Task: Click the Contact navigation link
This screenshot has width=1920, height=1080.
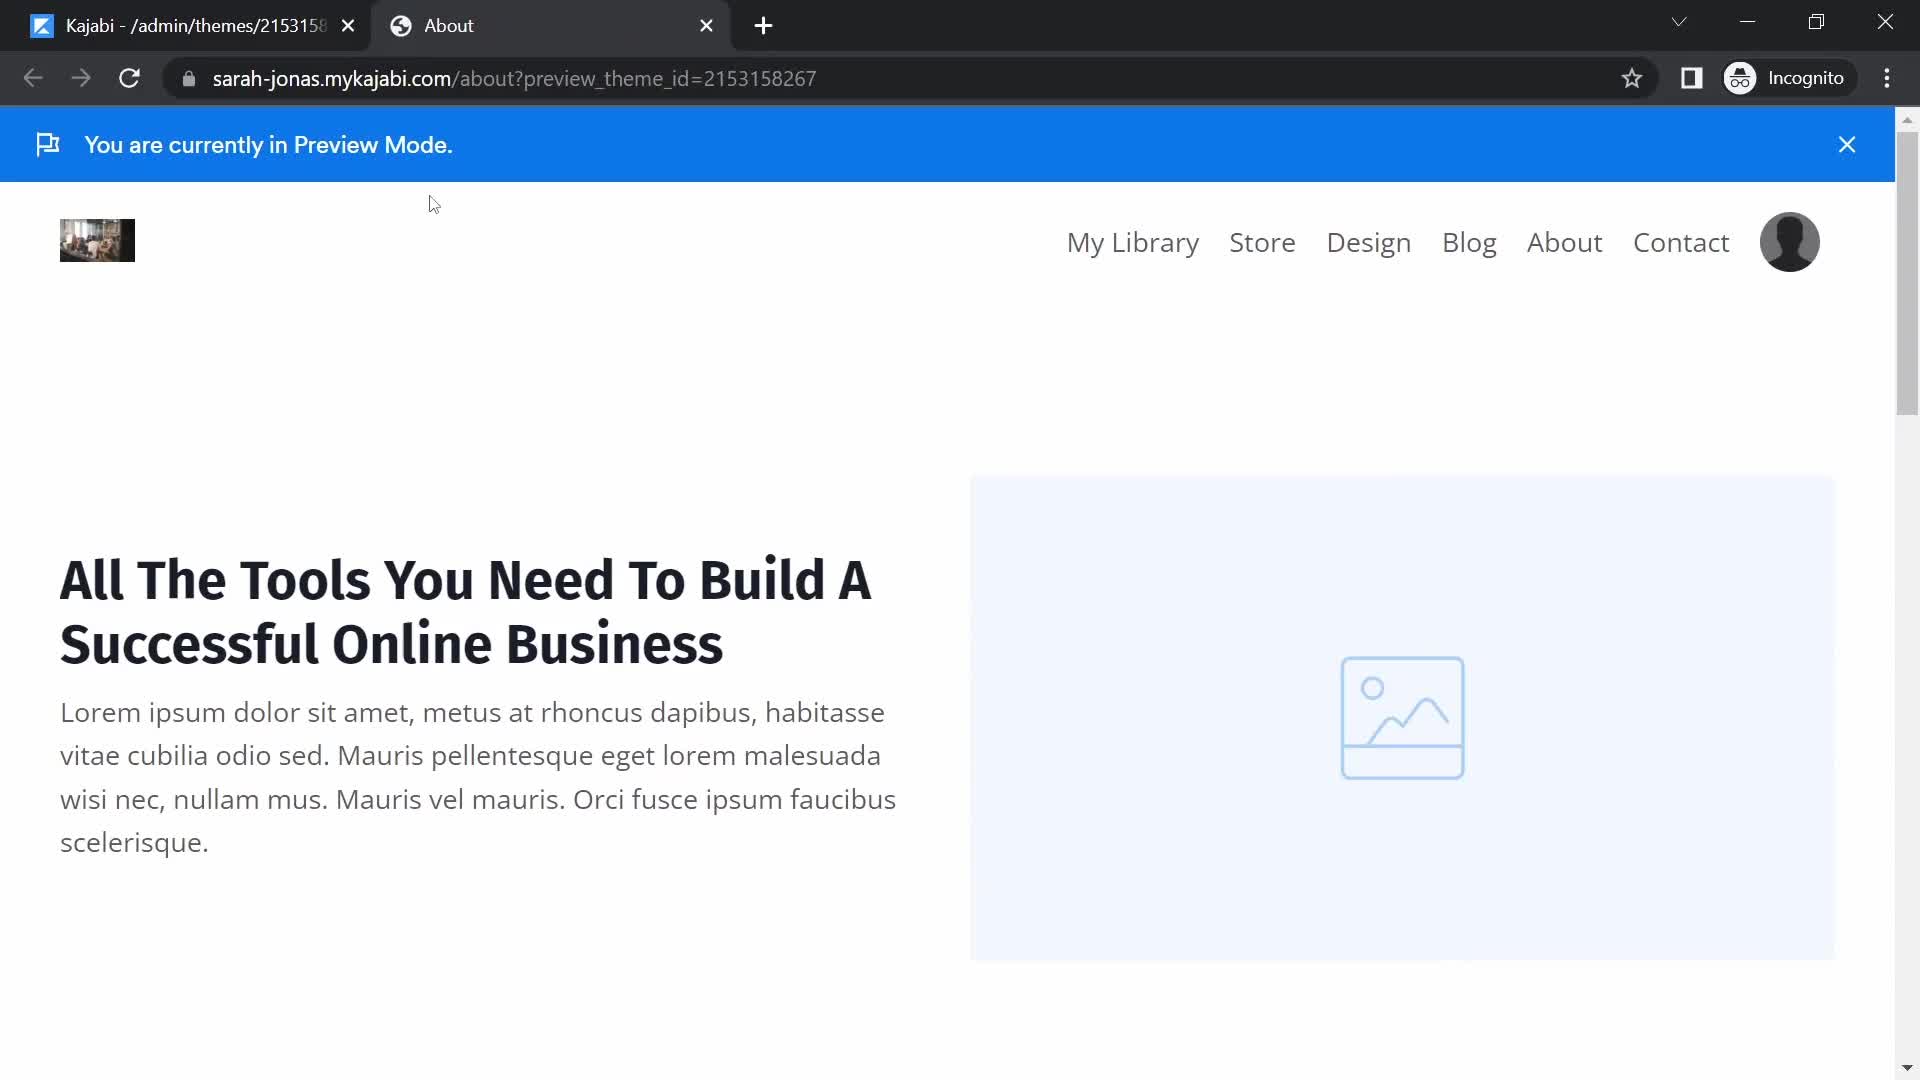Action: 1680,241
